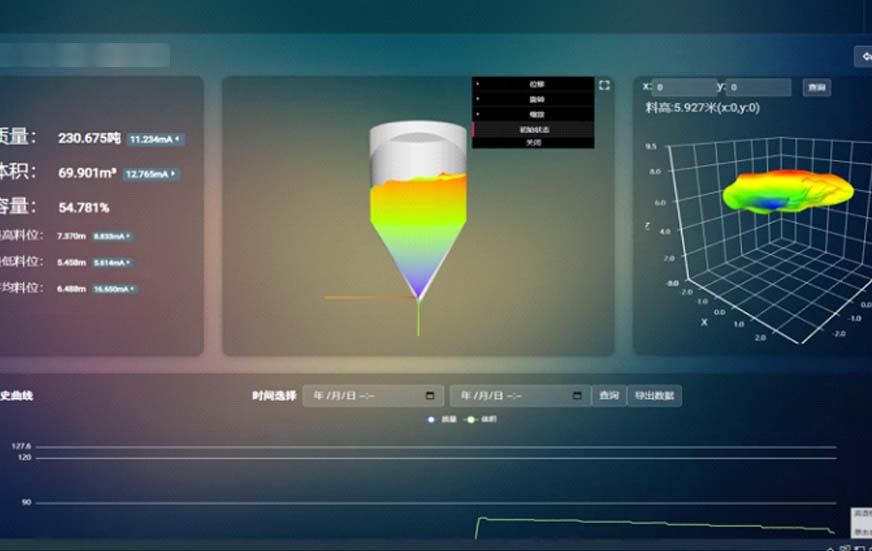The width and height of the screenshot is (872, 551).
Task: Click the fullscreen icon on the silo view
Action: (604, 86)
